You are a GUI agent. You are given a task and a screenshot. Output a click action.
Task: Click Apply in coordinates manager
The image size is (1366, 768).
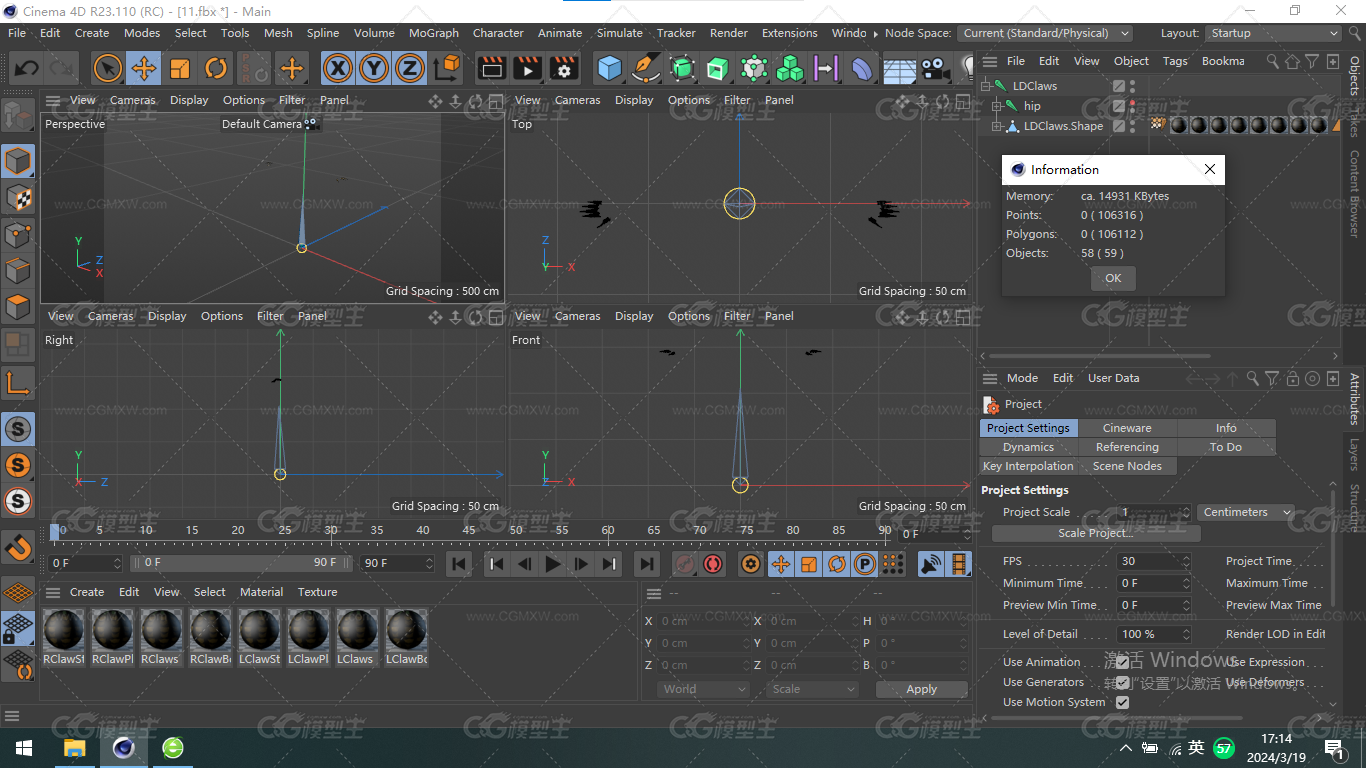(921, 689)
